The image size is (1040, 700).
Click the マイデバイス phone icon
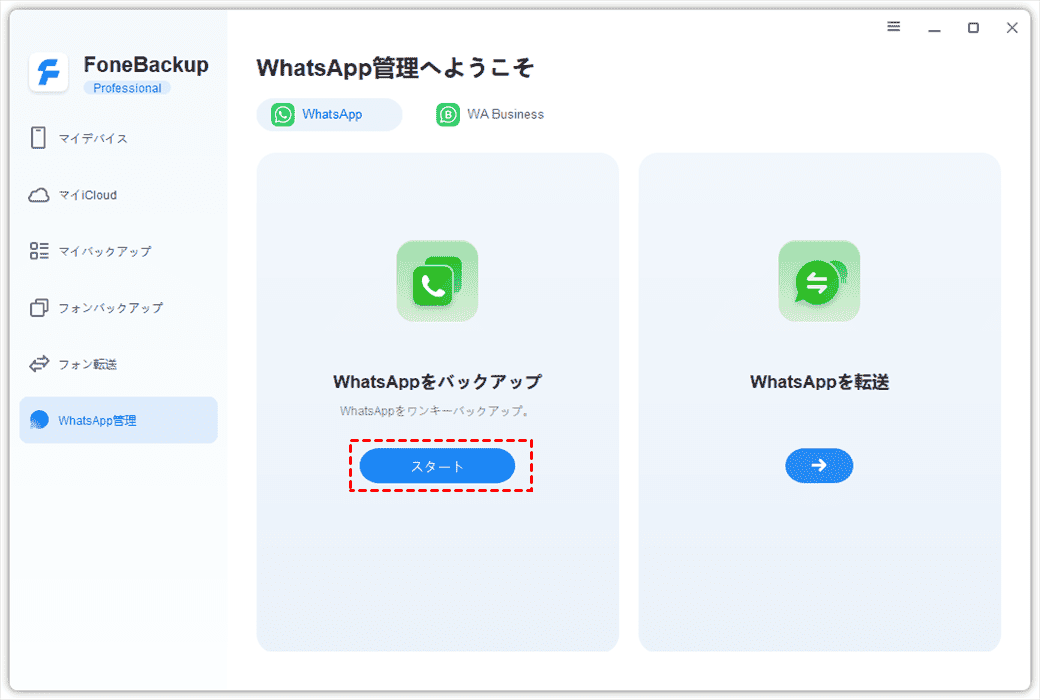[38, 138]
